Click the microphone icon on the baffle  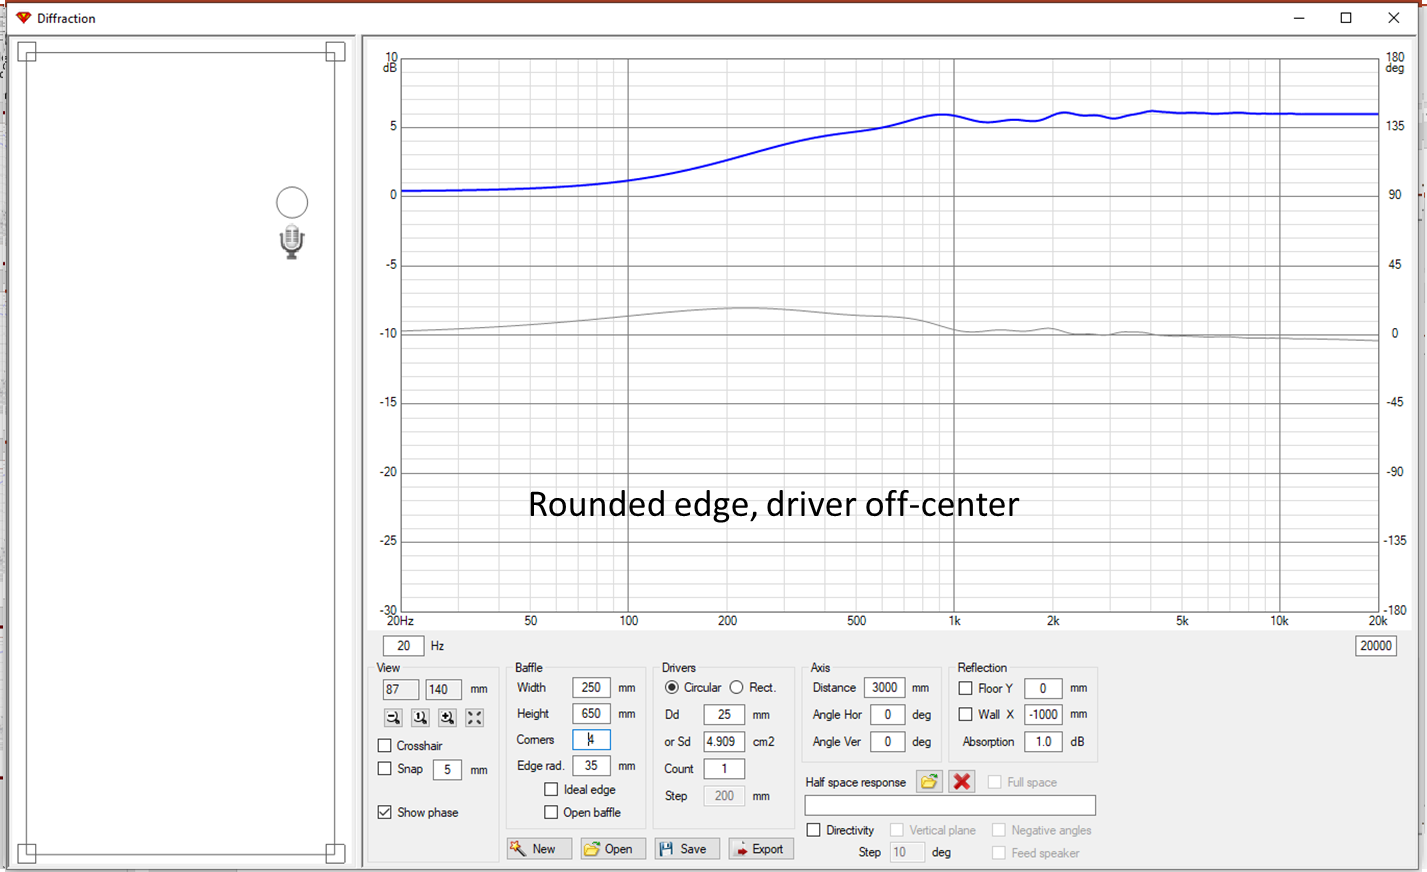pos(292,242)
